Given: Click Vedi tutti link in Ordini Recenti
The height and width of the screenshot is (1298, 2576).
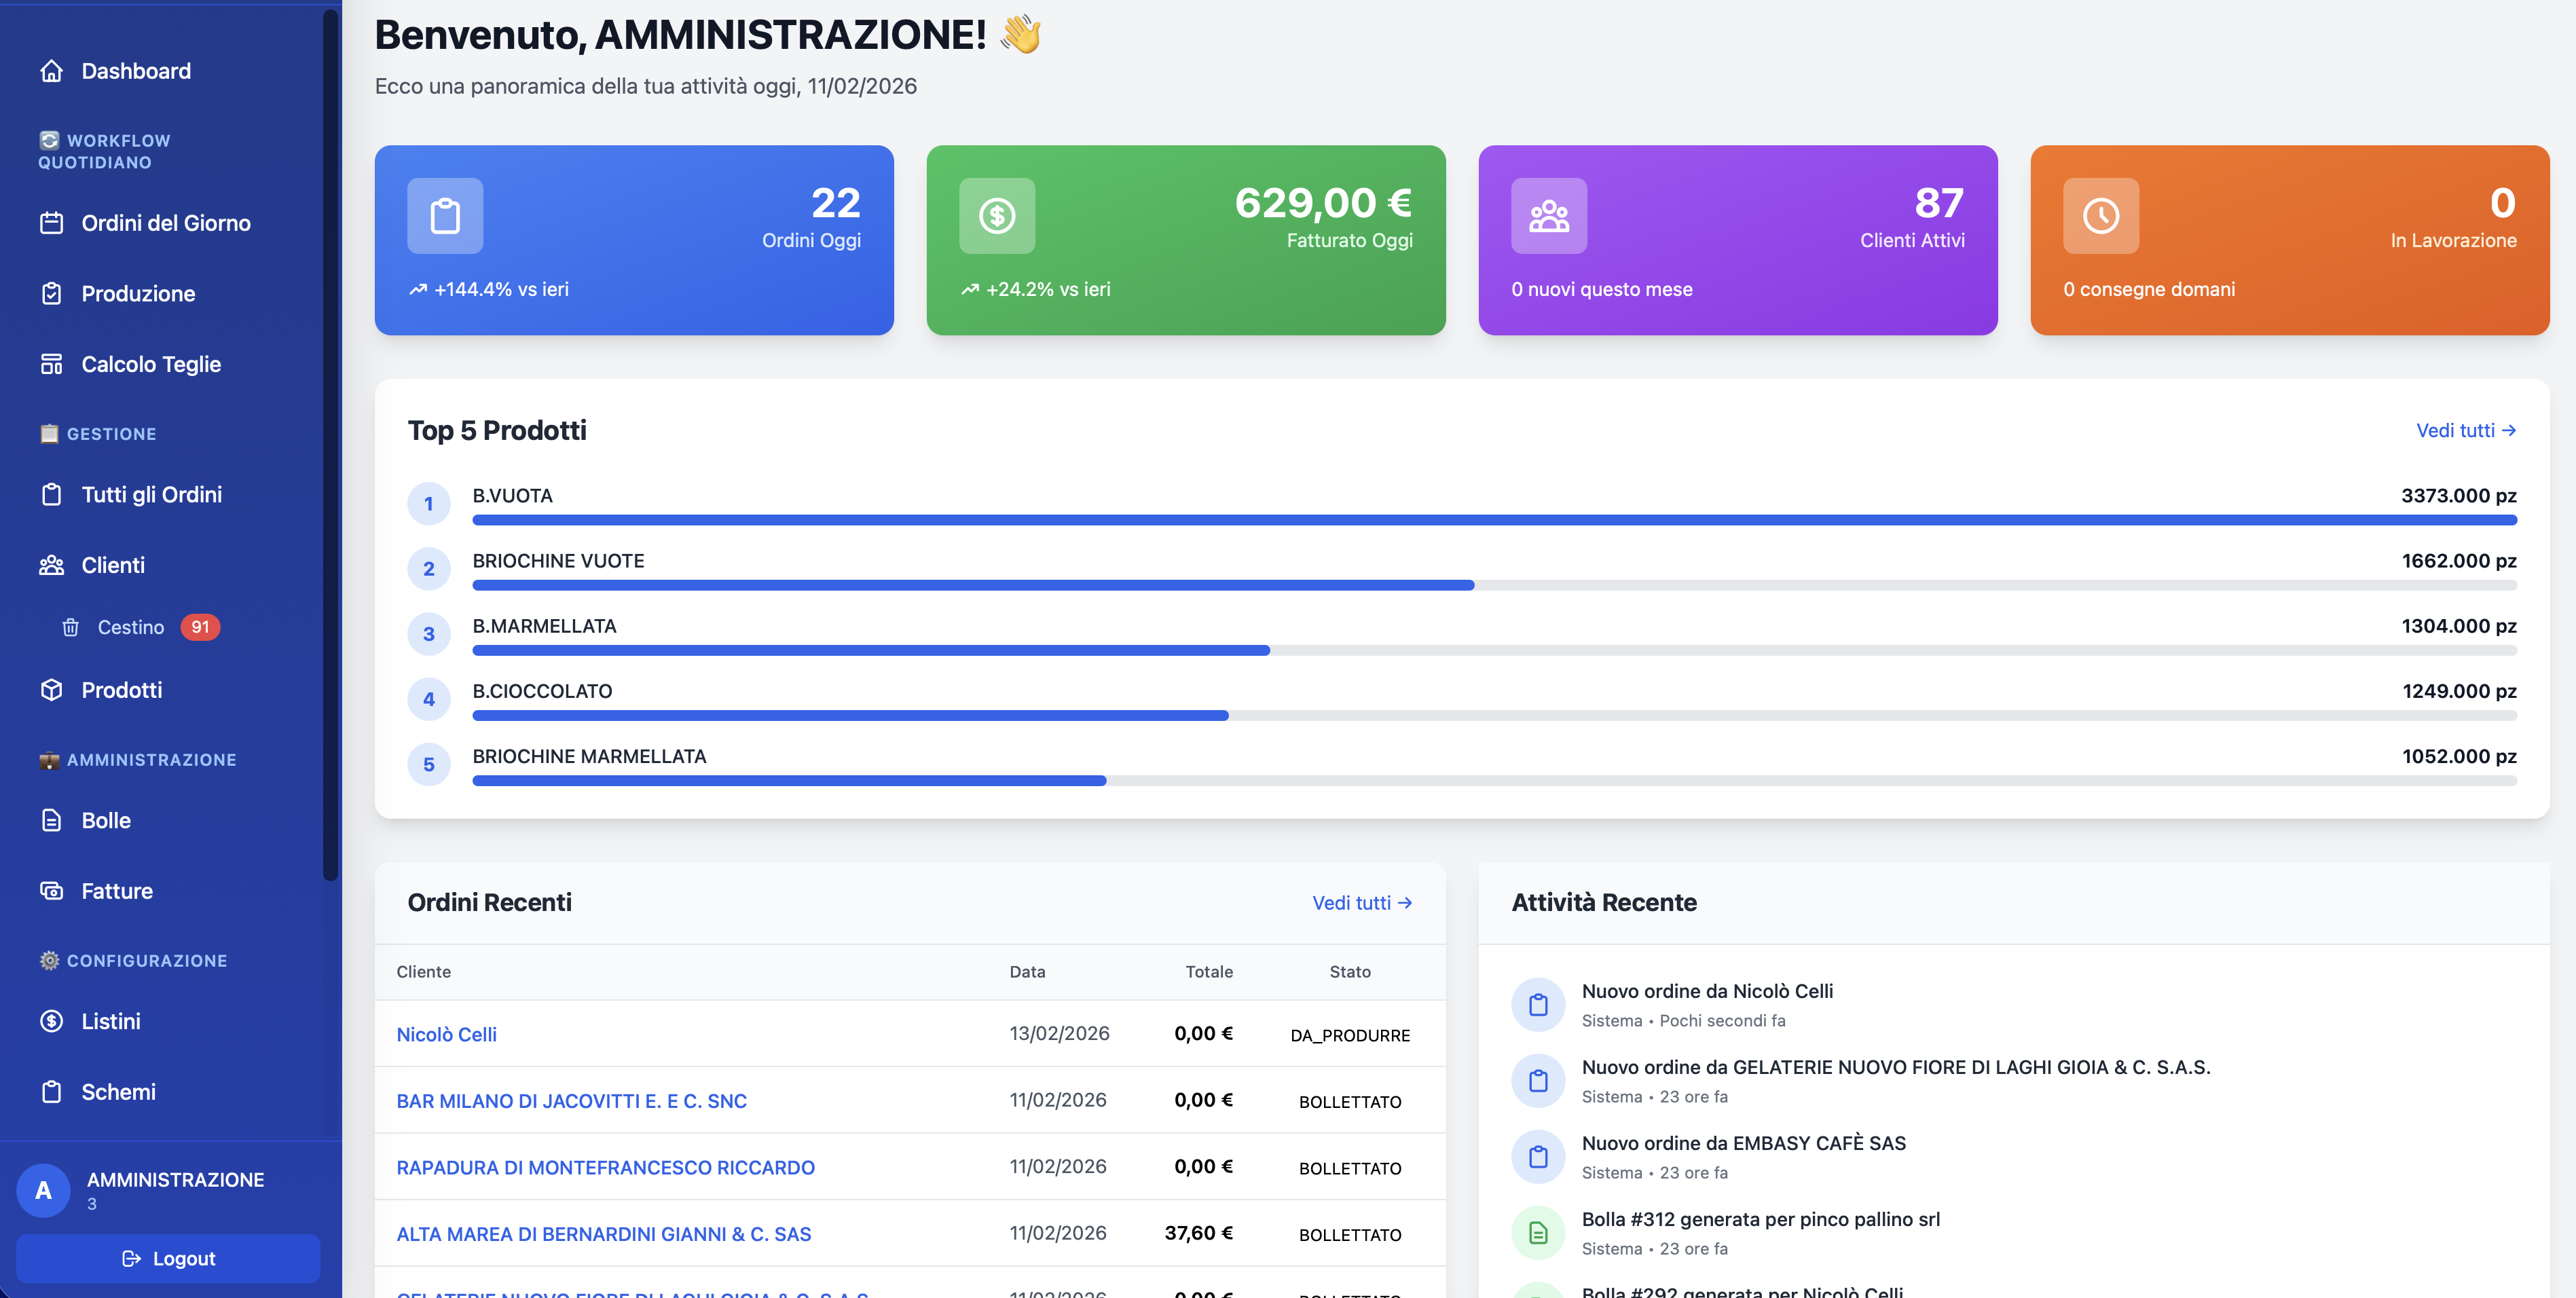Looking at the screenshot, I should (x=1361, y=903).
